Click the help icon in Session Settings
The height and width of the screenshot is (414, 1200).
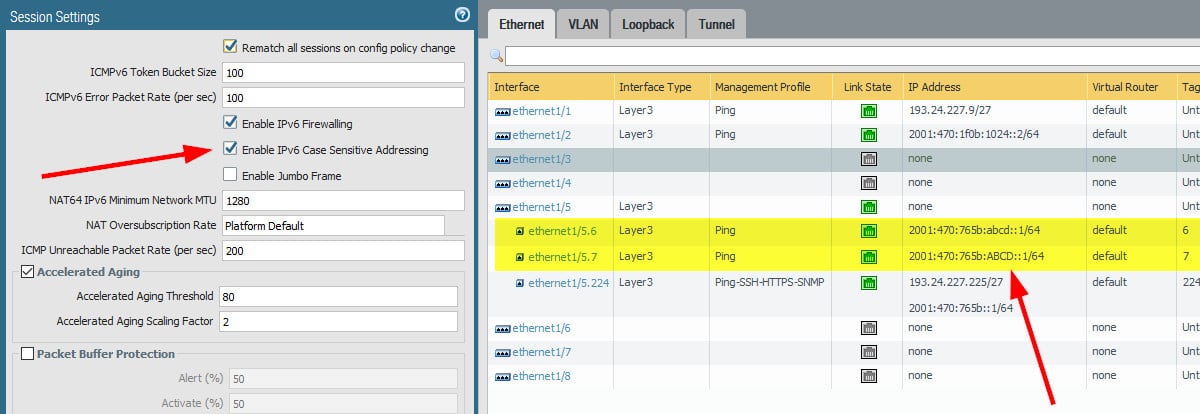click(462, 14)
